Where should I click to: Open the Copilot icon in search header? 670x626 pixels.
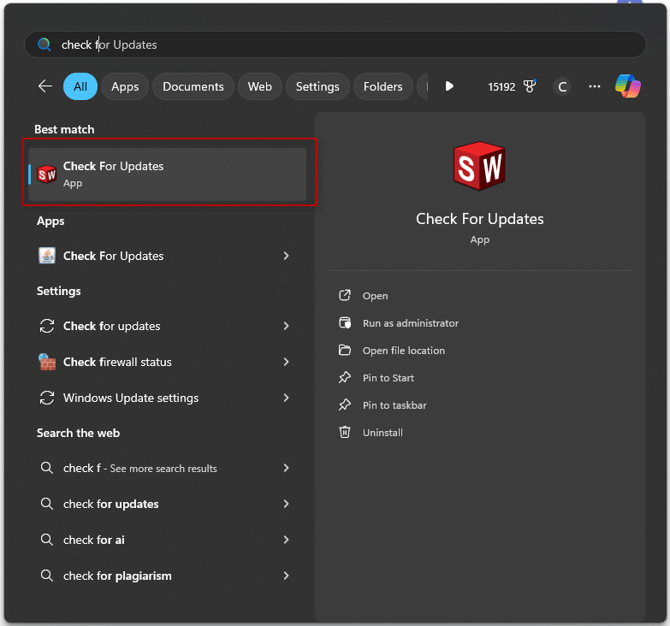point(628,87)
